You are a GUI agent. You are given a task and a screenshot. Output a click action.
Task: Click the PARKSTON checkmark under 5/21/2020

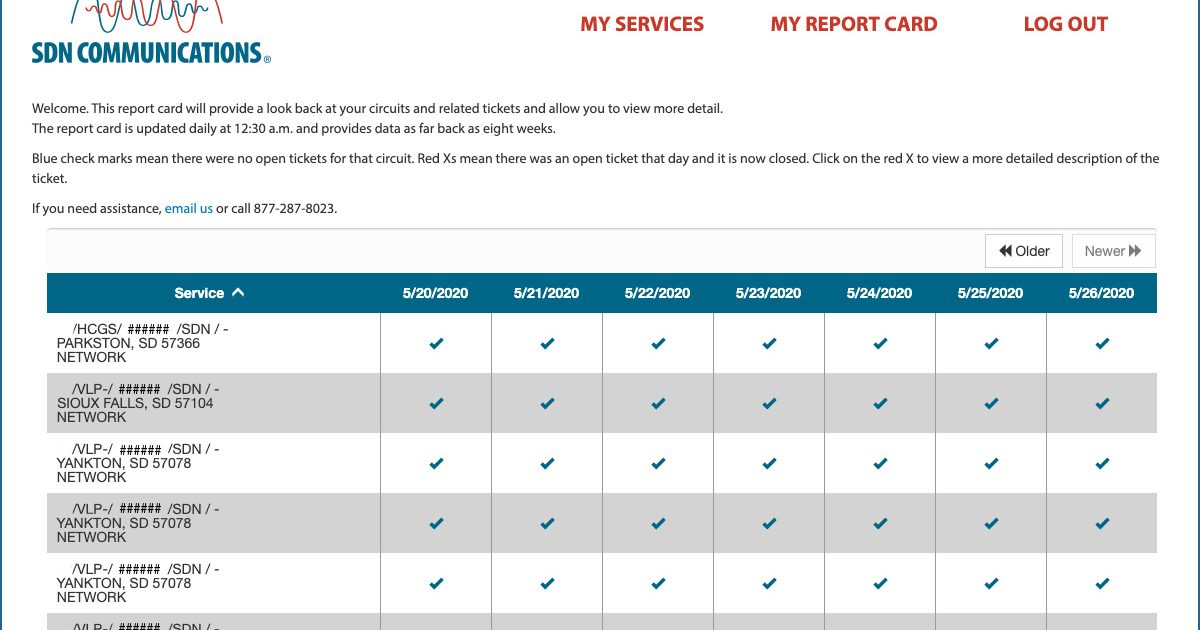tap(546, 343)
